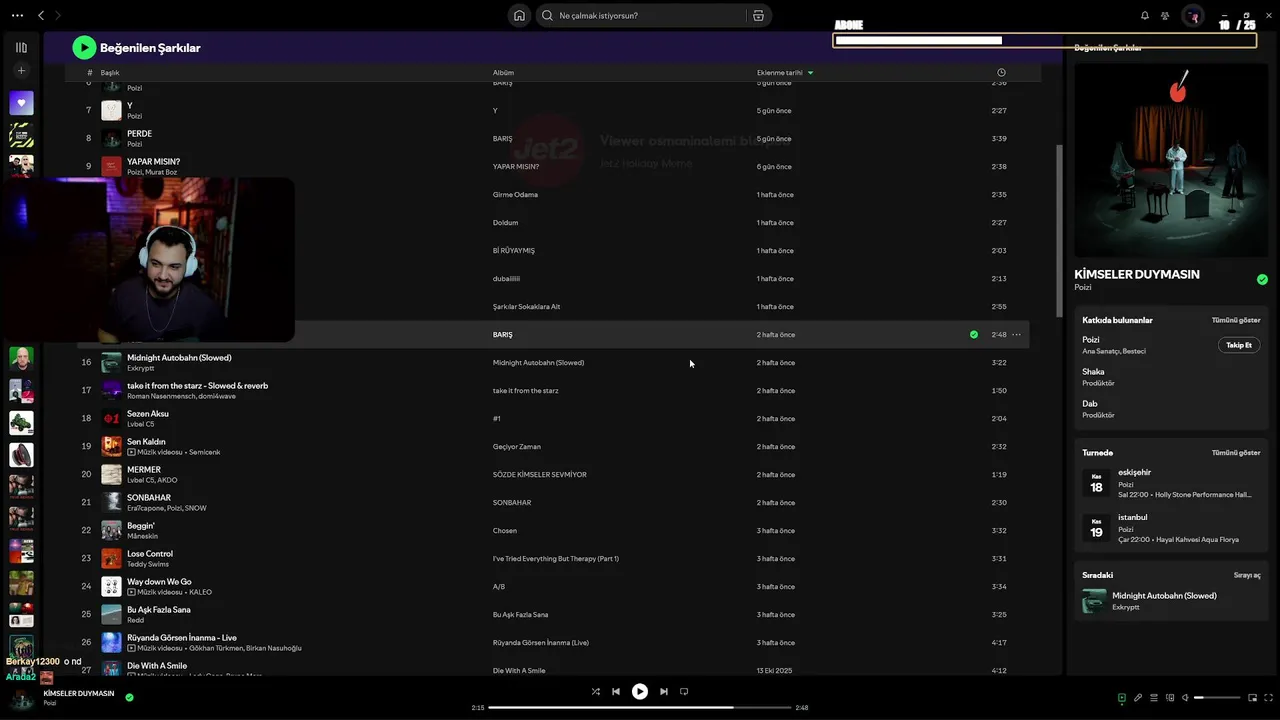The image size is (1280, 720).
Task: Sort tracks by Başlık column header
Action: tap(110, 73)
